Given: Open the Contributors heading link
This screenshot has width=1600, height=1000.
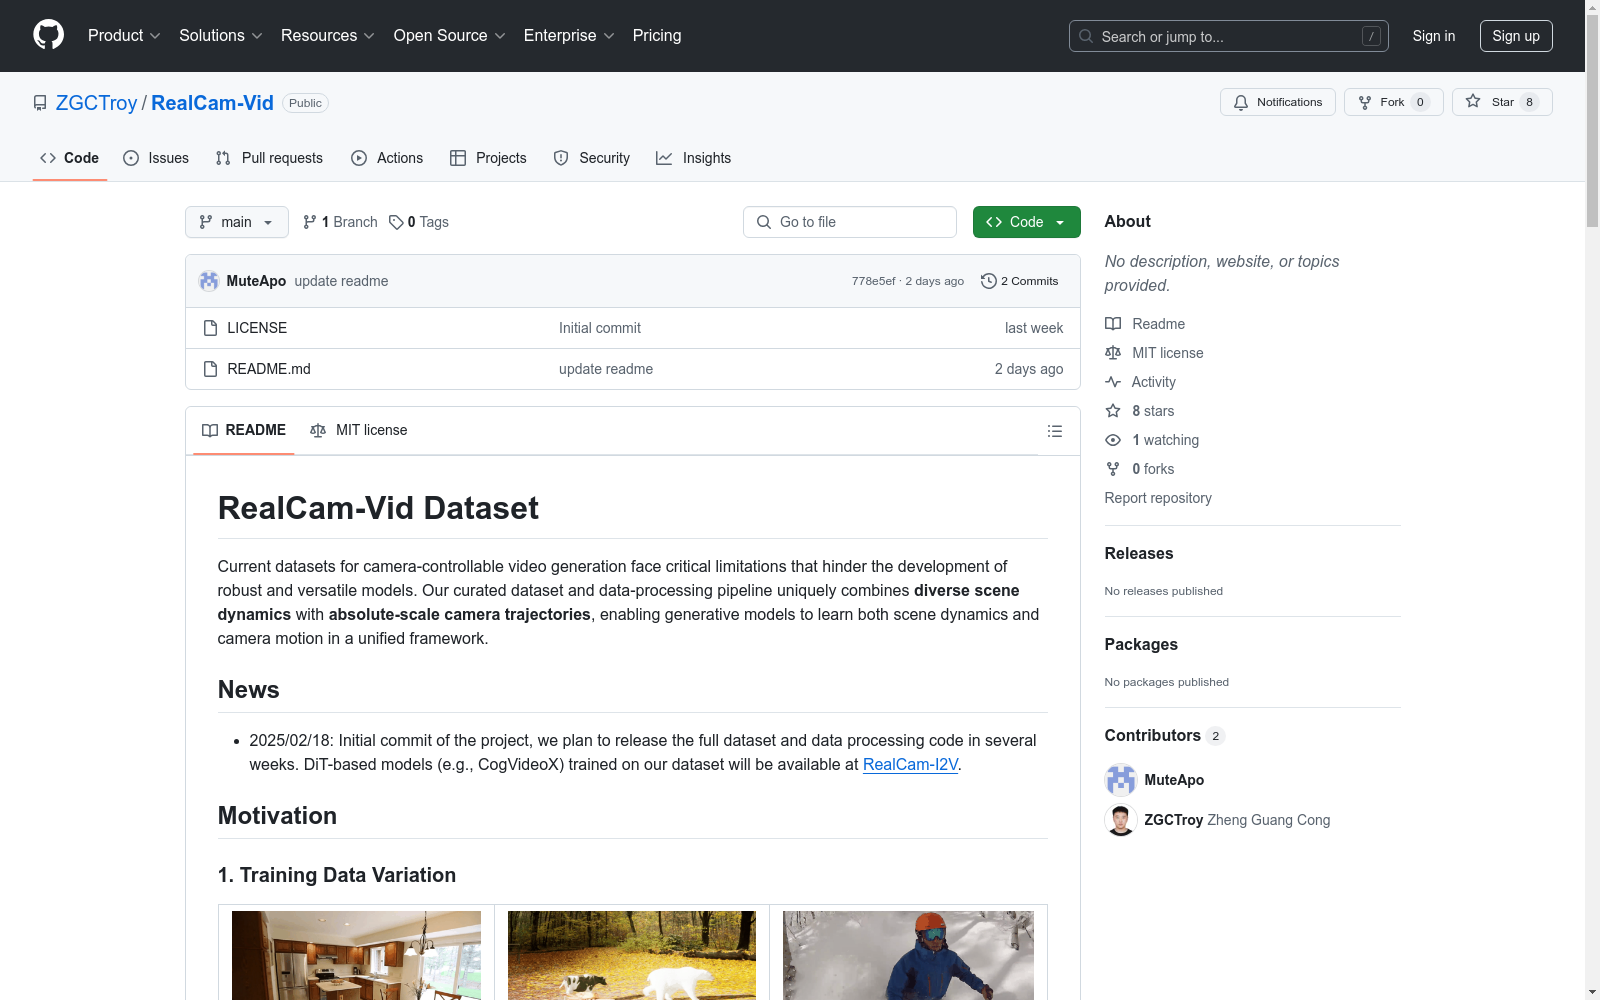Looking at the screenshot, I should [1164, 735].
